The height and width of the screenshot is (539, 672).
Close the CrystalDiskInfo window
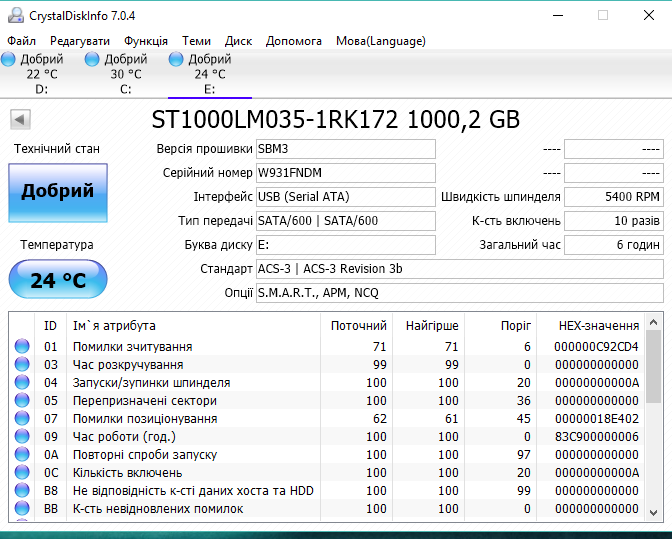click(x=649, y=15)
